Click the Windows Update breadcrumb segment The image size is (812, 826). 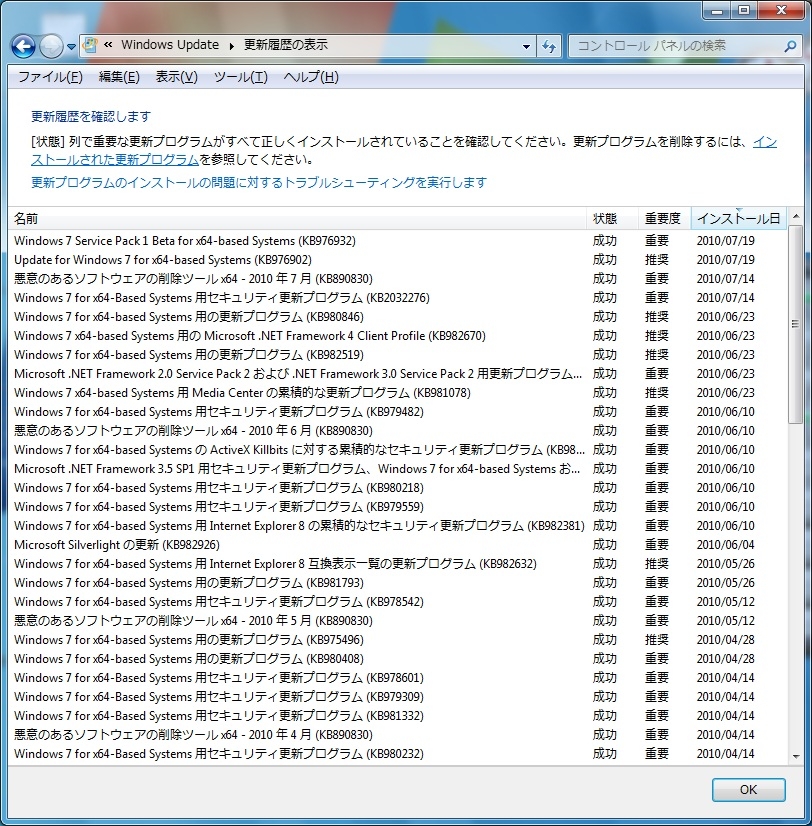[170, 45]
